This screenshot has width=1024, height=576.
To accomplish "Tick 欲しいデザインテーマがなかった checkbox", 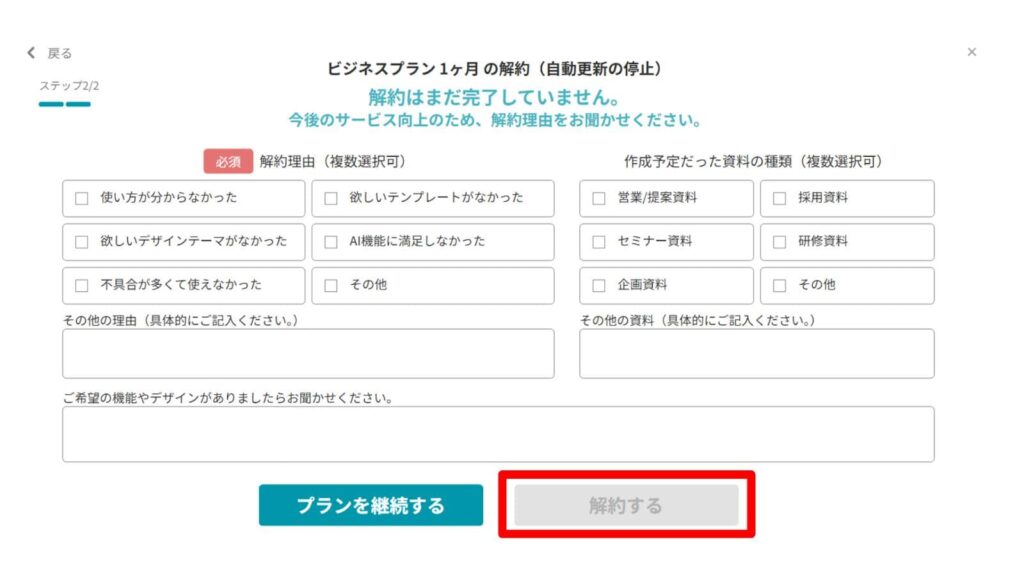I will coord(82,242).
